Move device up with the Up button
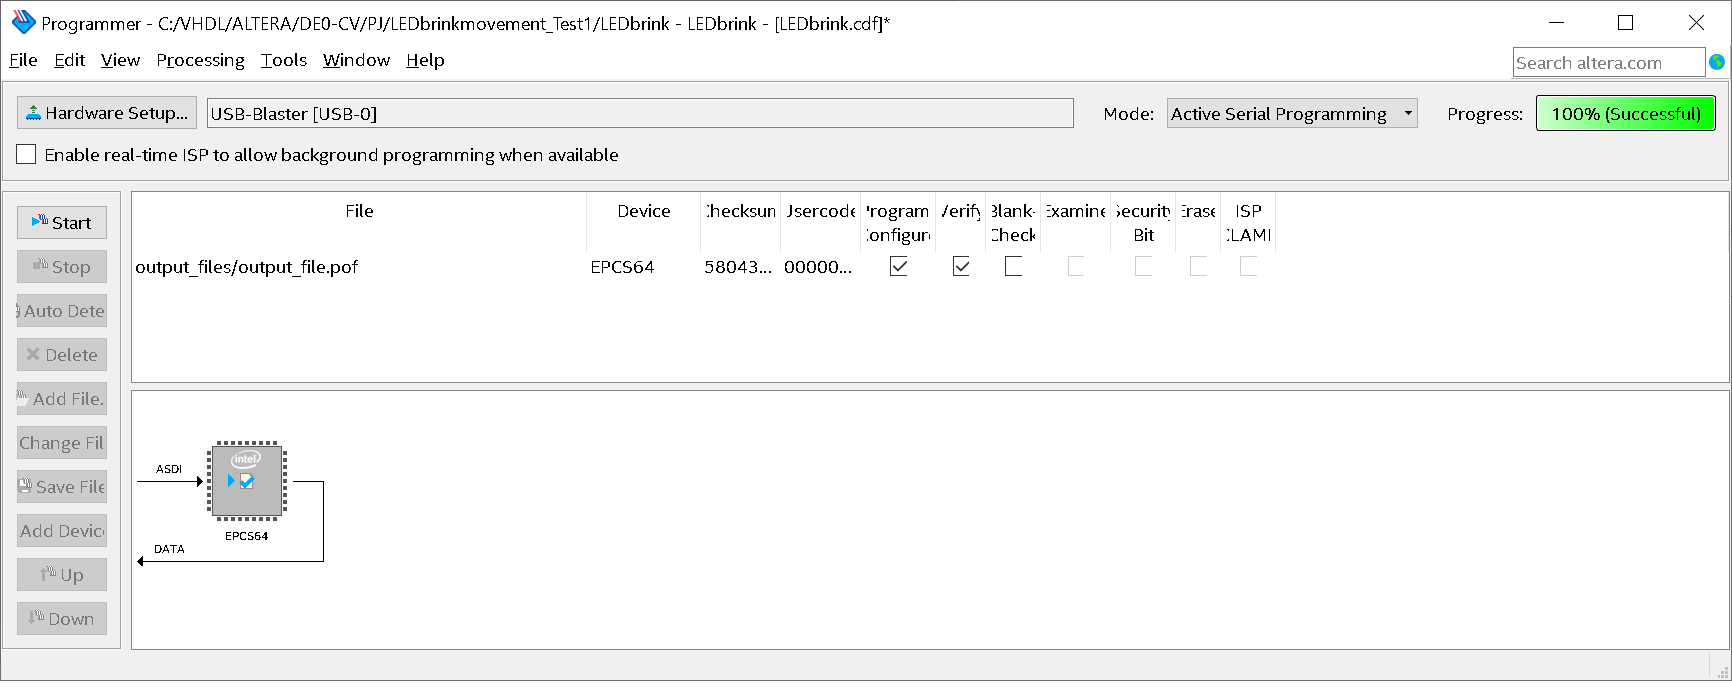The image size is (1732, 692). pyautogui.click(x=62, y=574)
